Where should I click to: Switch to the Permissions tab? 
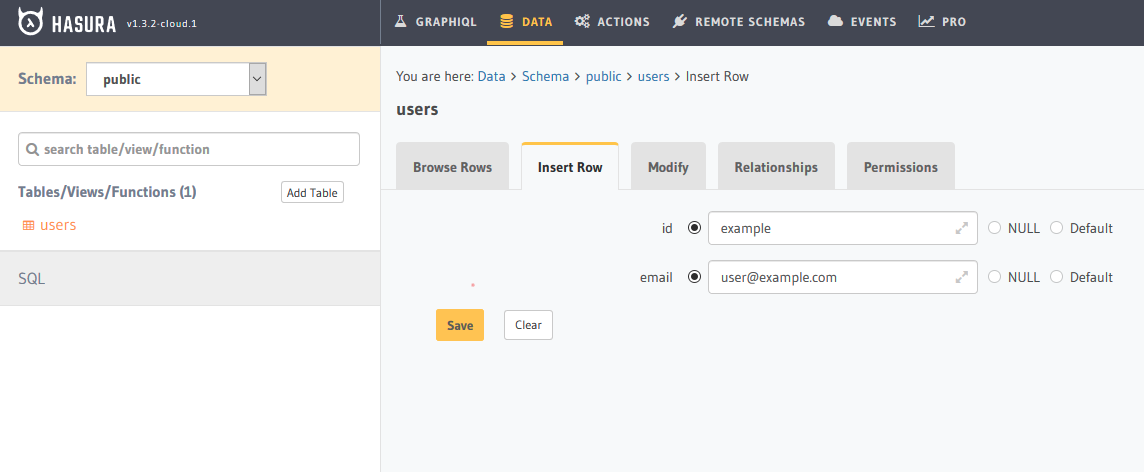pyautogui.click(x=900, y=166)
